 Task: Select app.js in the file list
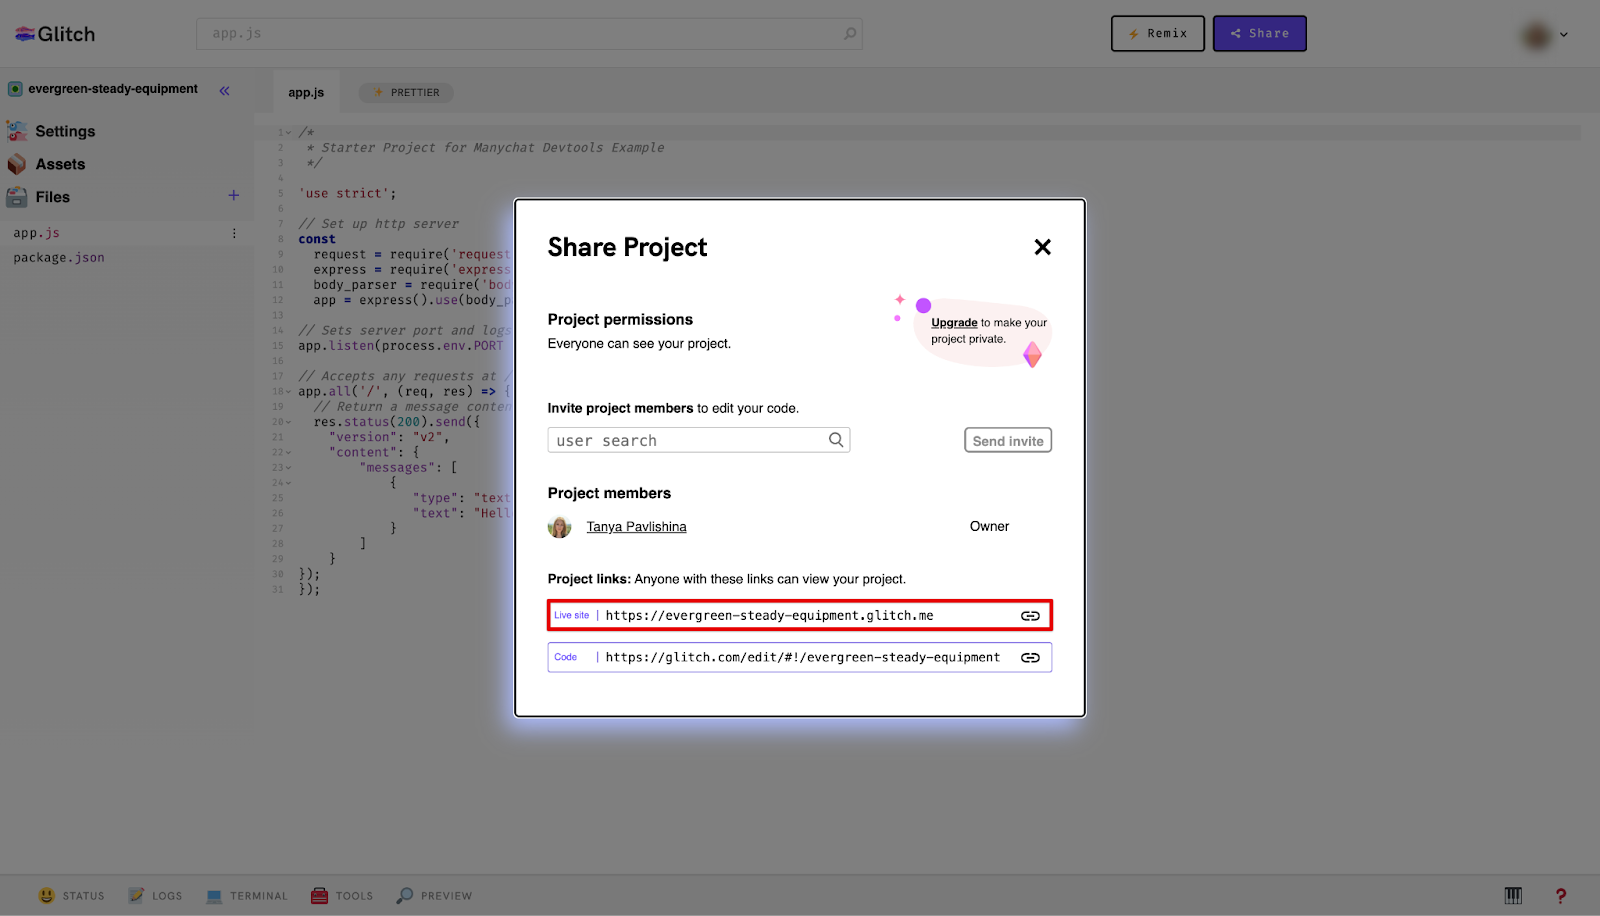click(x=36, y=233)
